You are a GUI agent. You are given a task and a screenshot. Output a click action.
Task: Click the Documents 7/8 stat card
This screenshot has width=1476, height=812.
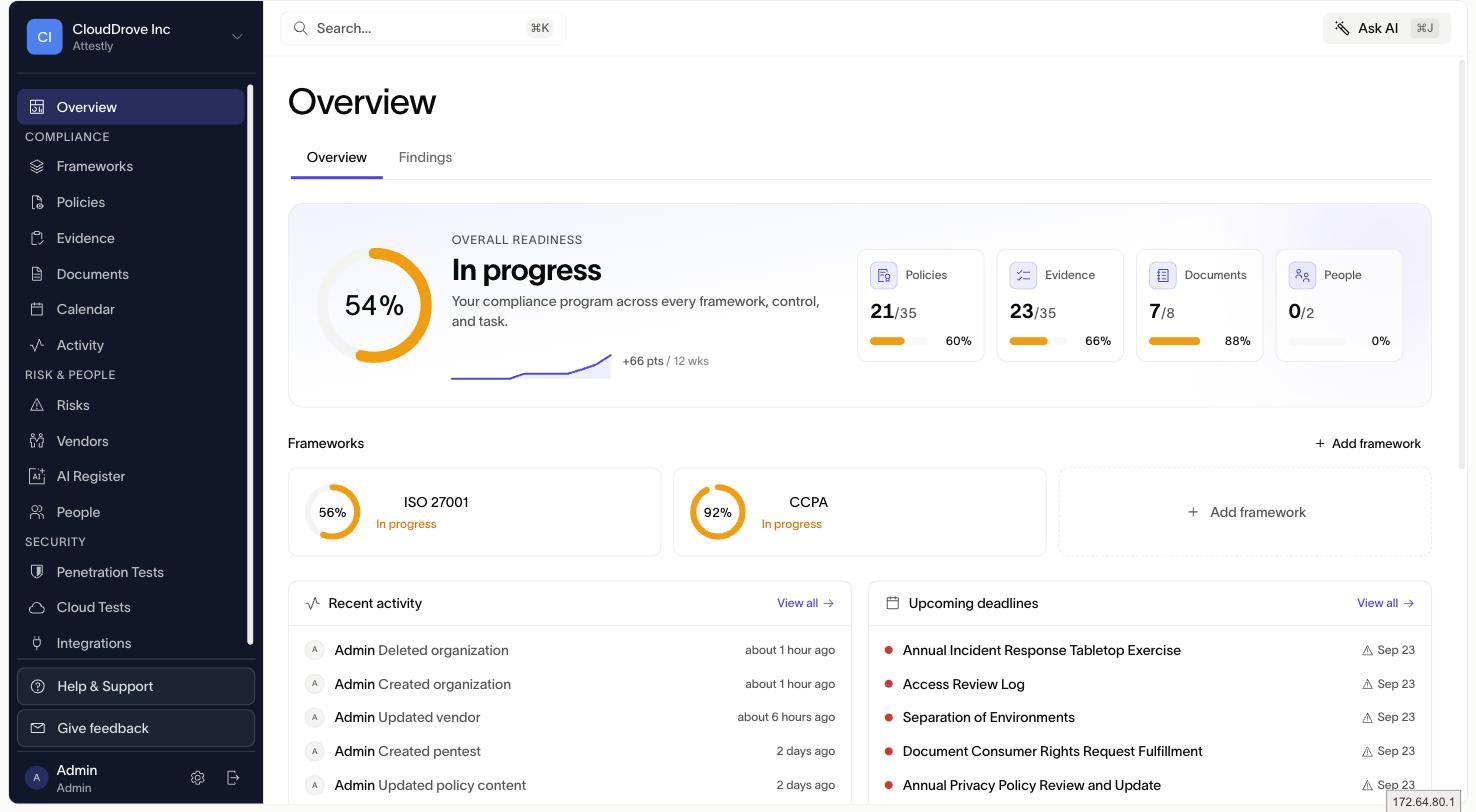1200,305
